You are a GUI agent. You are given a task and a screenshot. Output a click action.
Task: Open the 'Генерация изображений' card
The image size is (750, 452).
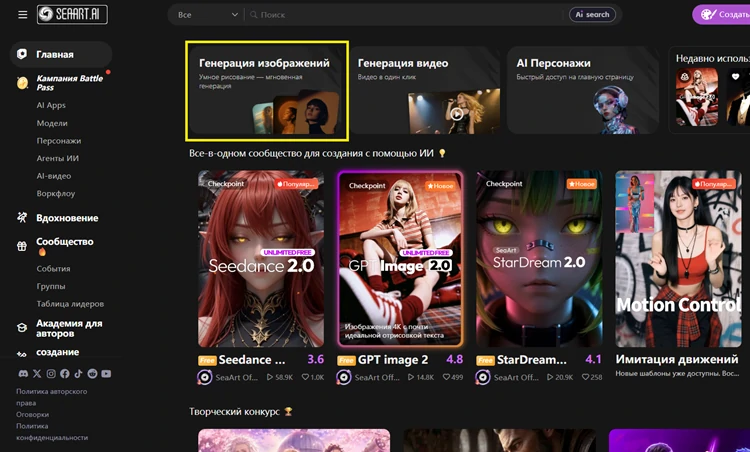(x=267, y=91)
